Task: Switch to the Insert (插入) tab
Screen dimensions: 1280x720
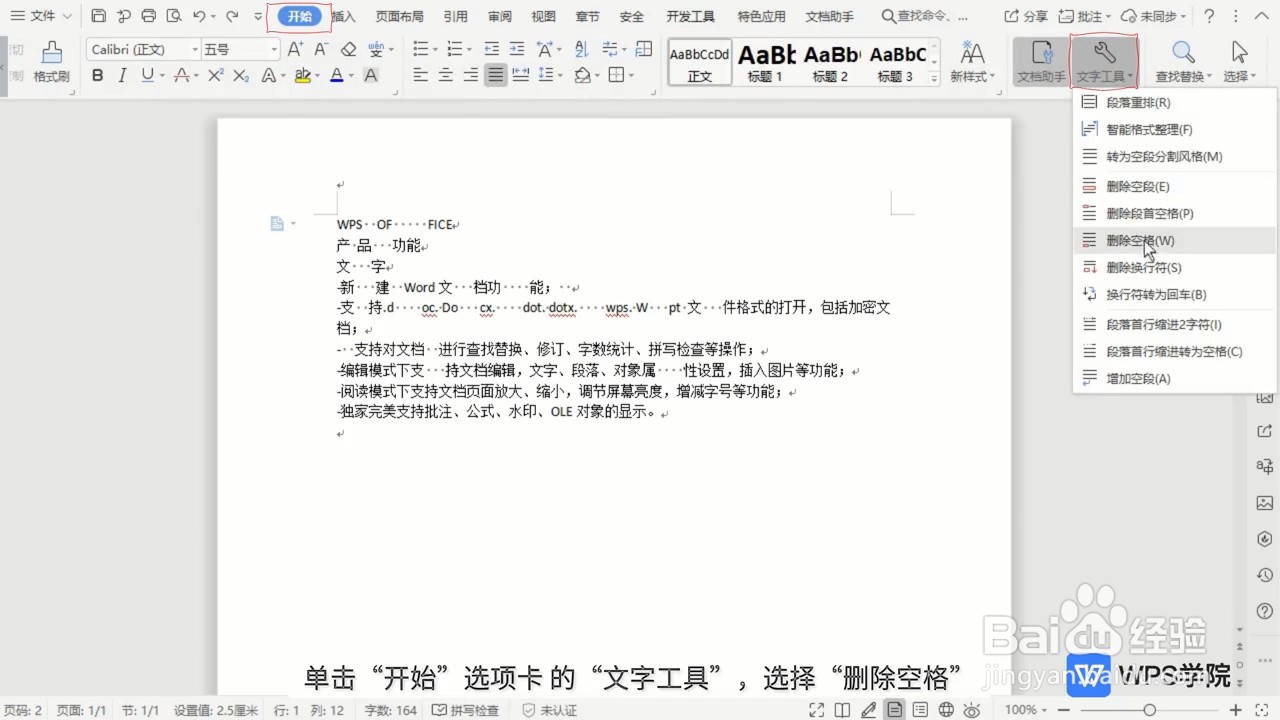Action: tap(343, 16)
